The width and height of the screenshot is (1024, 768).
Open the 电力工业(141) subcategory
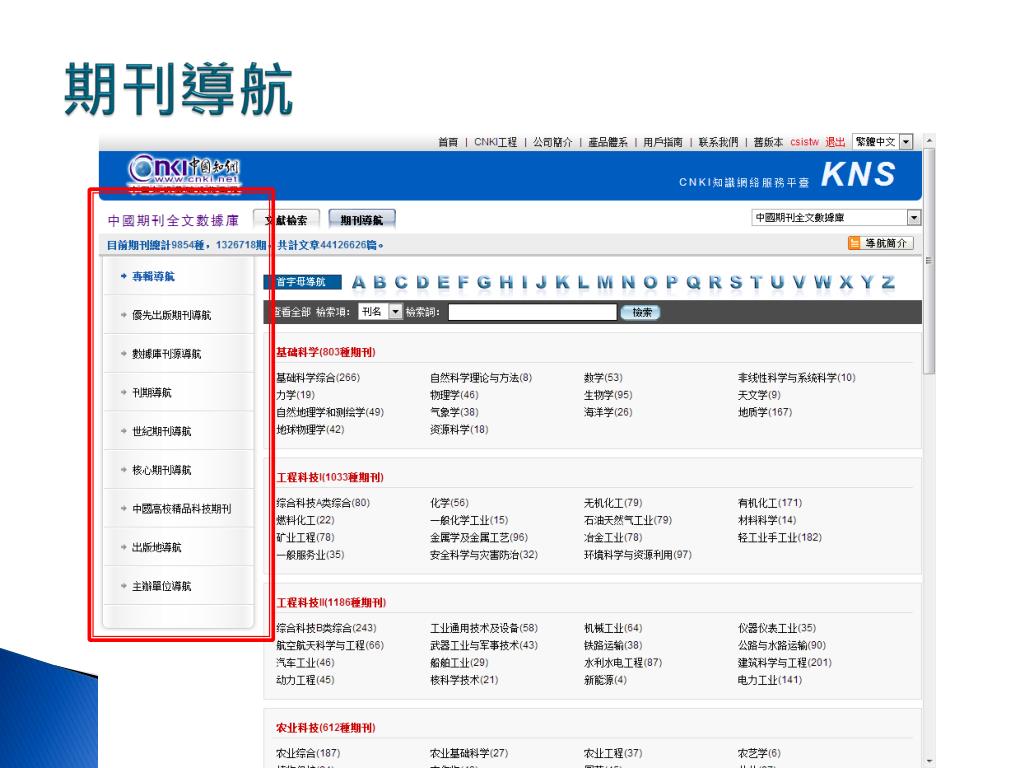pyautogui.click(x=769, y=680)
